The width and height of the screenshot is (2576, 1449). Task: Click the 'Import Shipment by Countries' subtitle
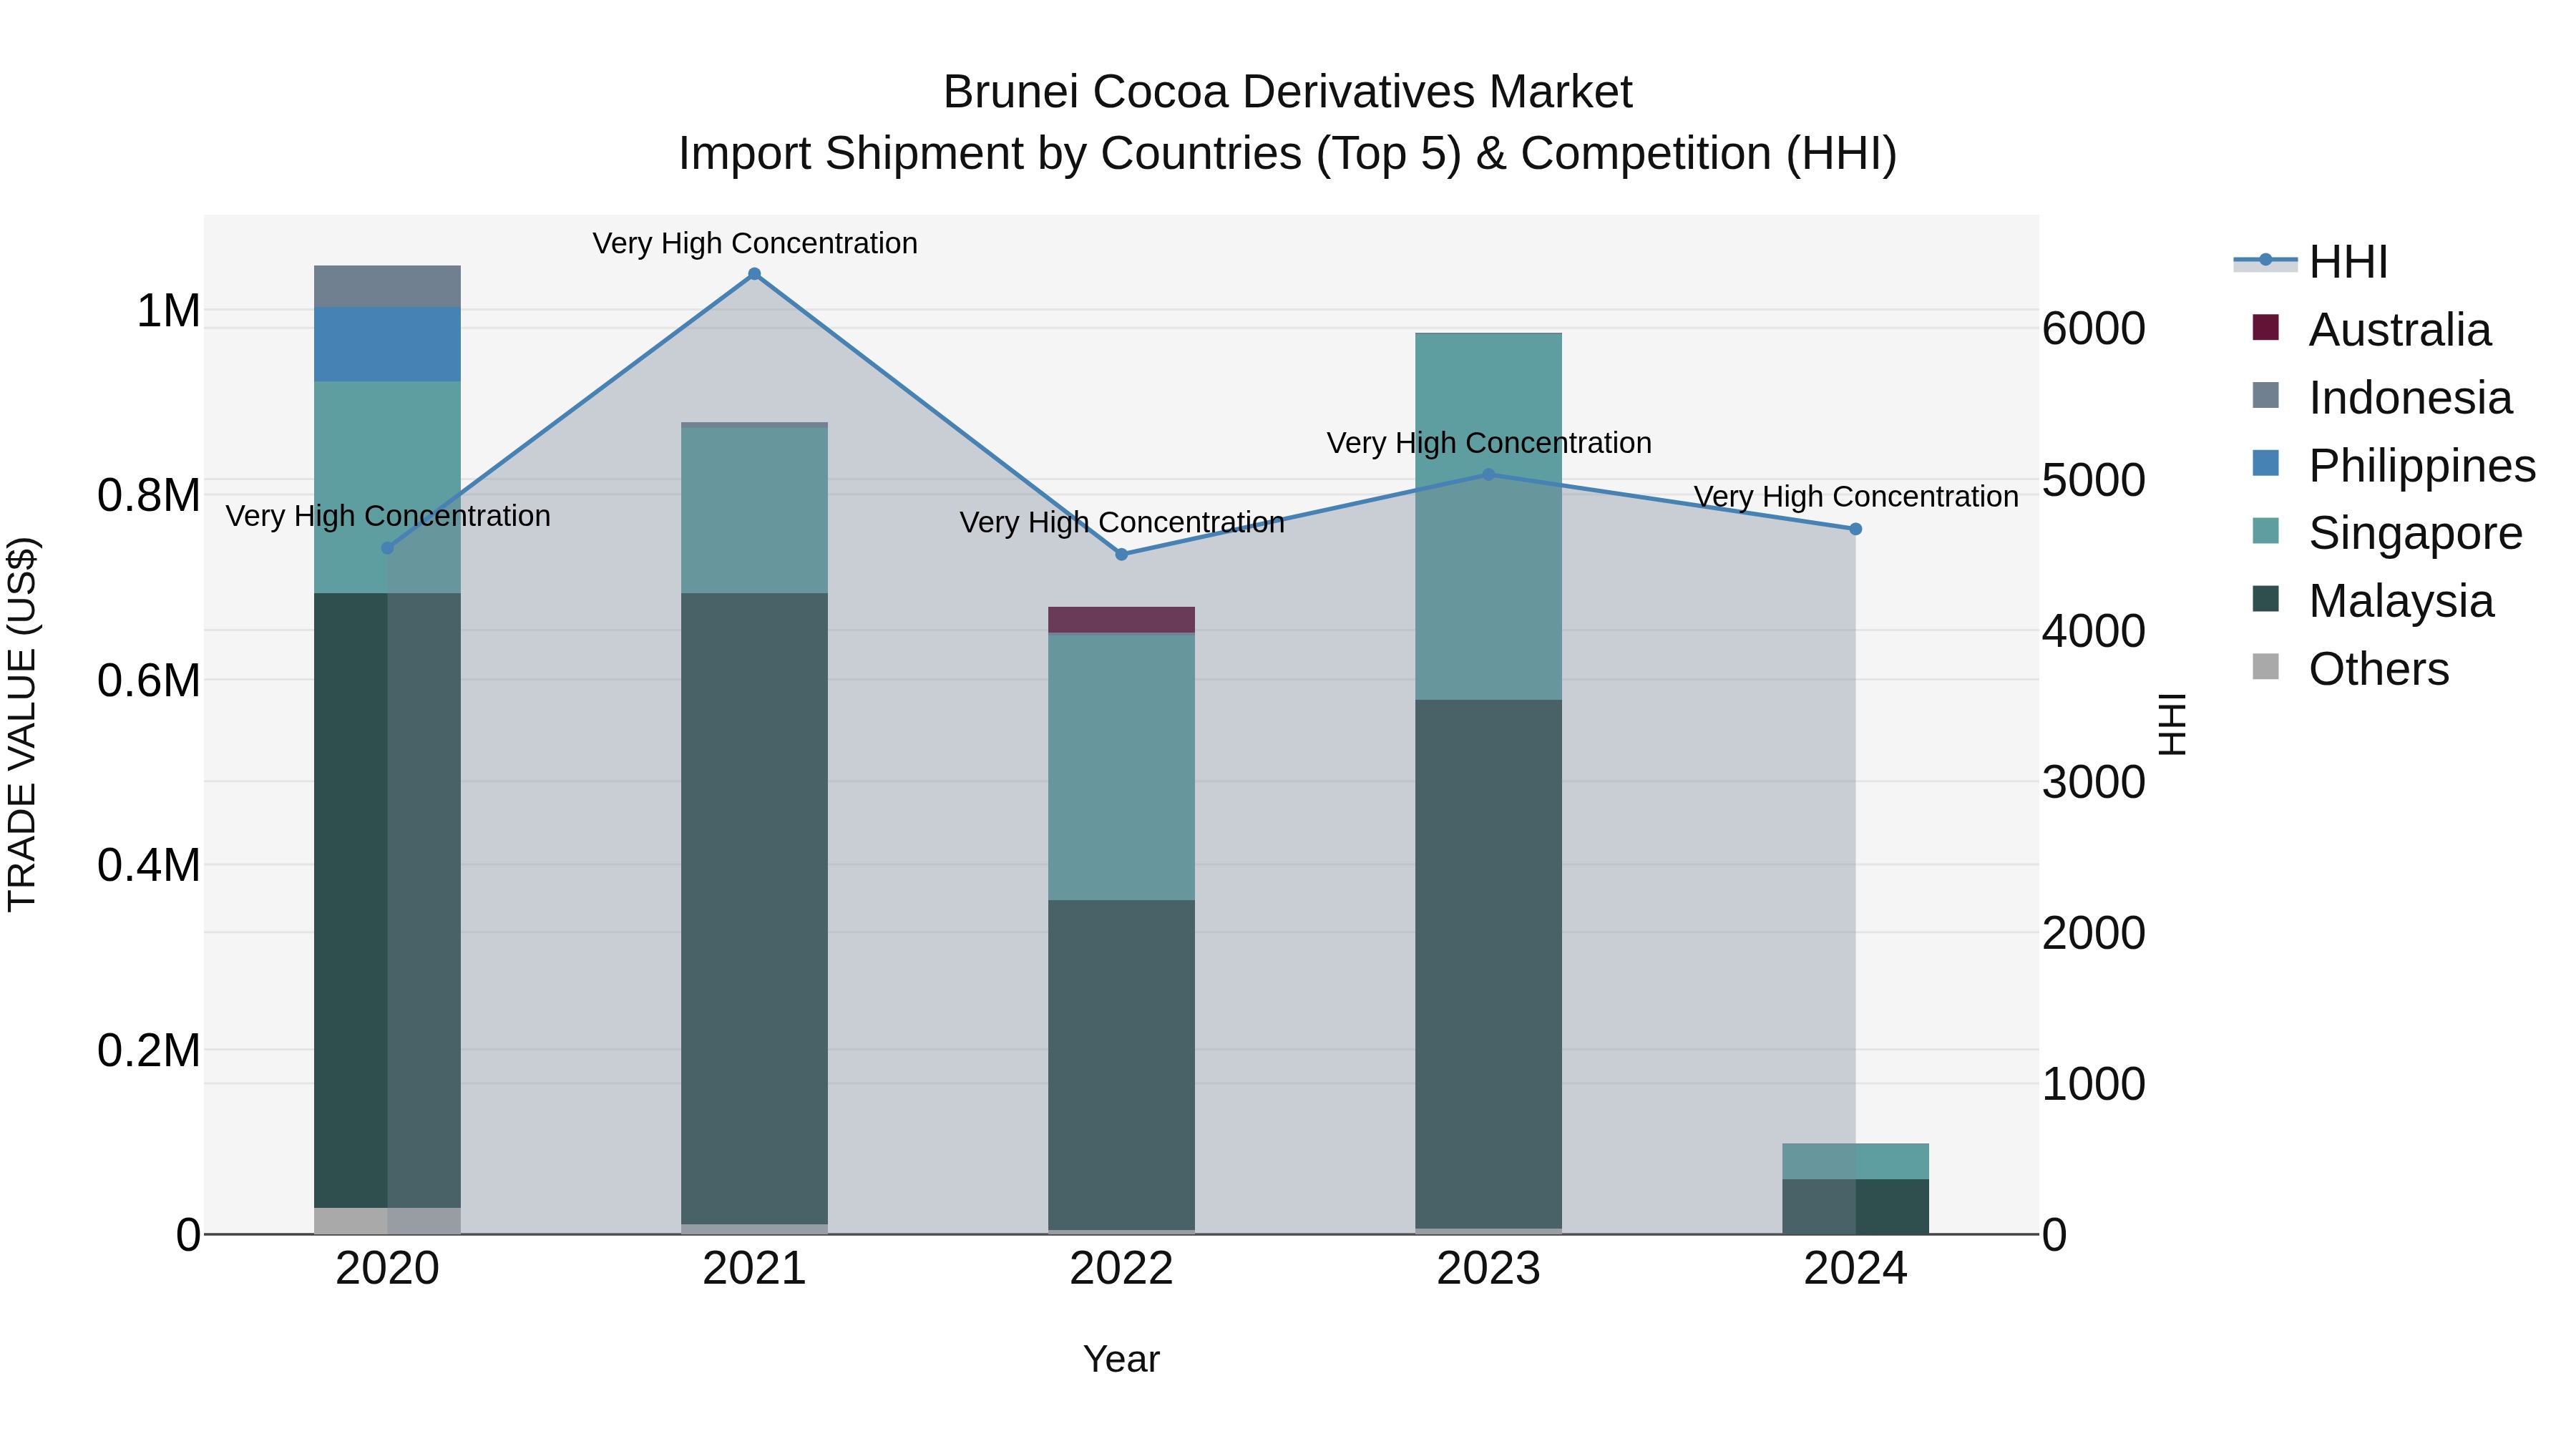1288,154
